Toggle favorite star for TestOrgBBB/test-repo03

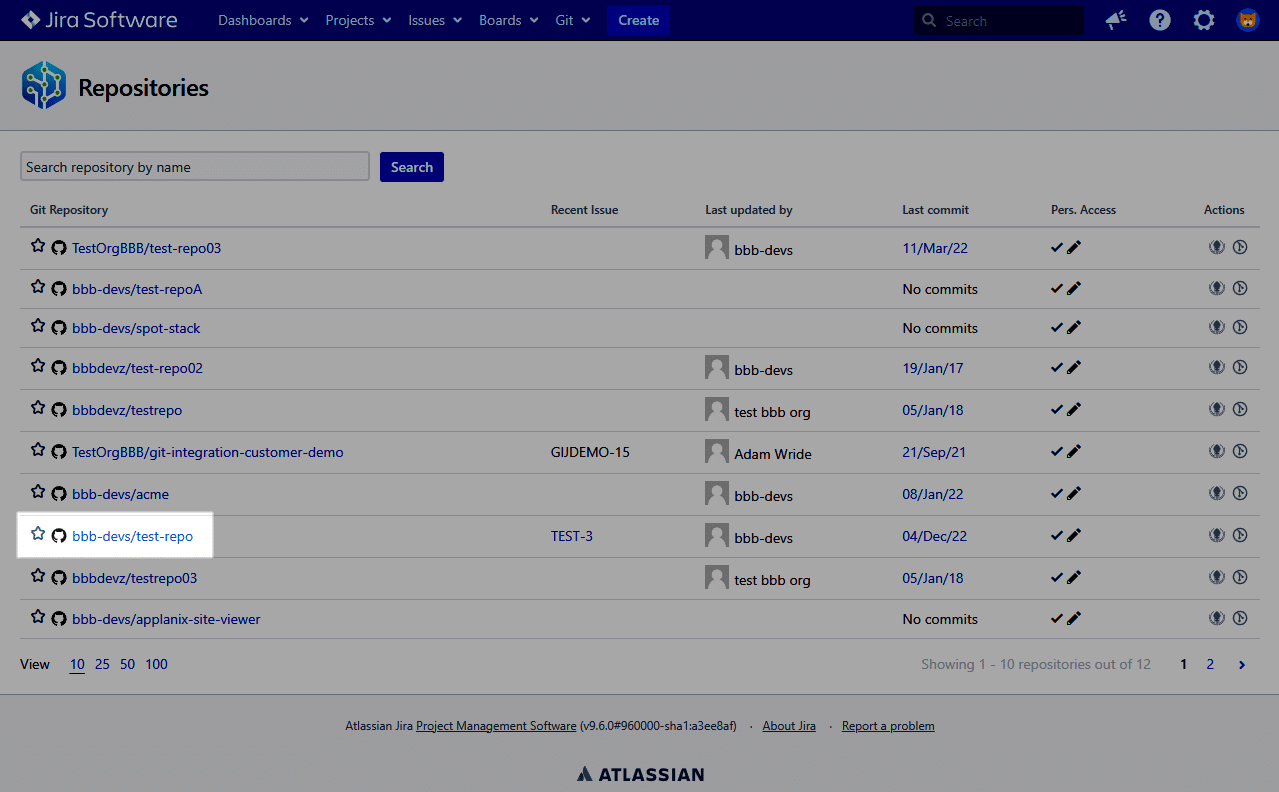38,246
